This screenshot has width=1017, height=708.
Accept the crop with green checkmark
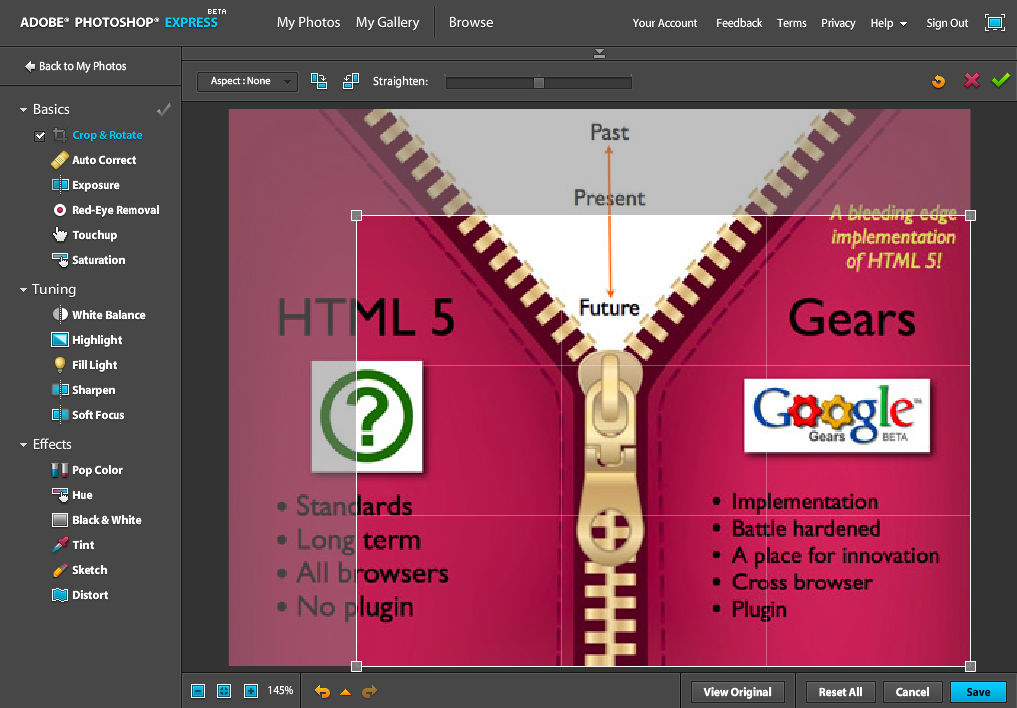1001,80
